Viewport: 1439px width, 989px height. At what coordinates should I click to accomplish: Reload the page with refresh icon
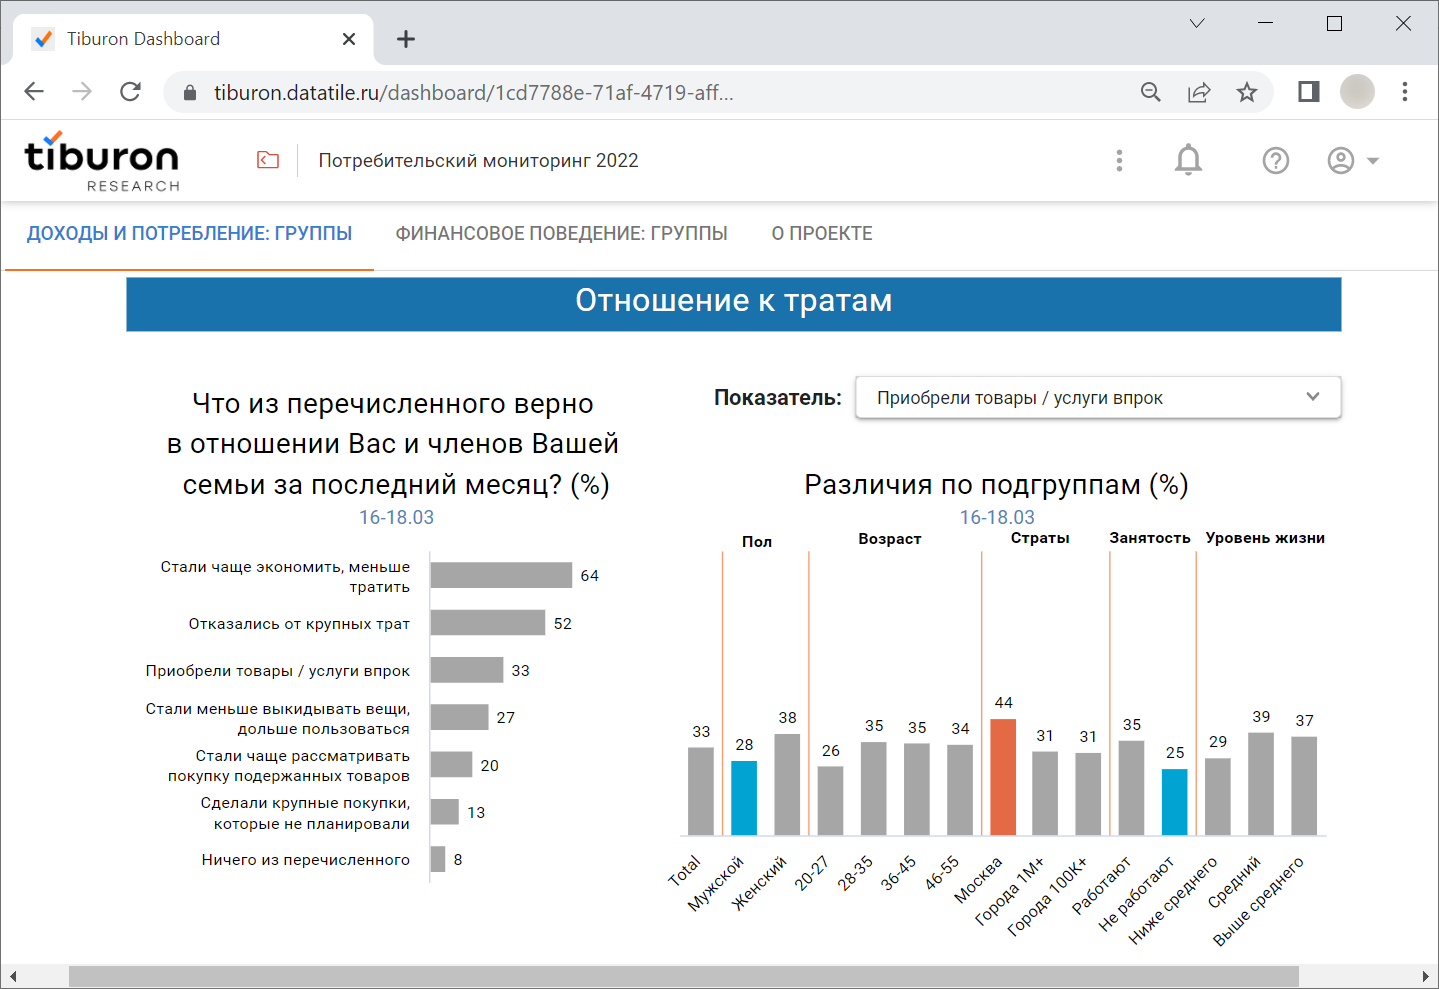point(130,92)
